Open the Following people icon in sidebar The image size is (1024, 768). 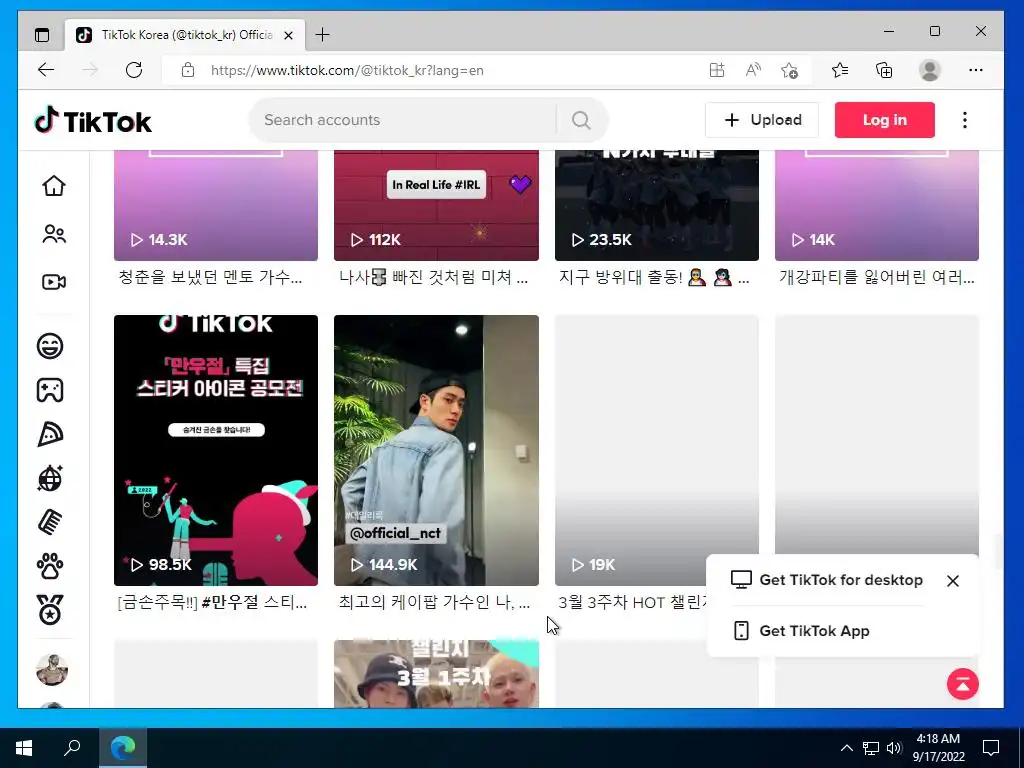54,234
